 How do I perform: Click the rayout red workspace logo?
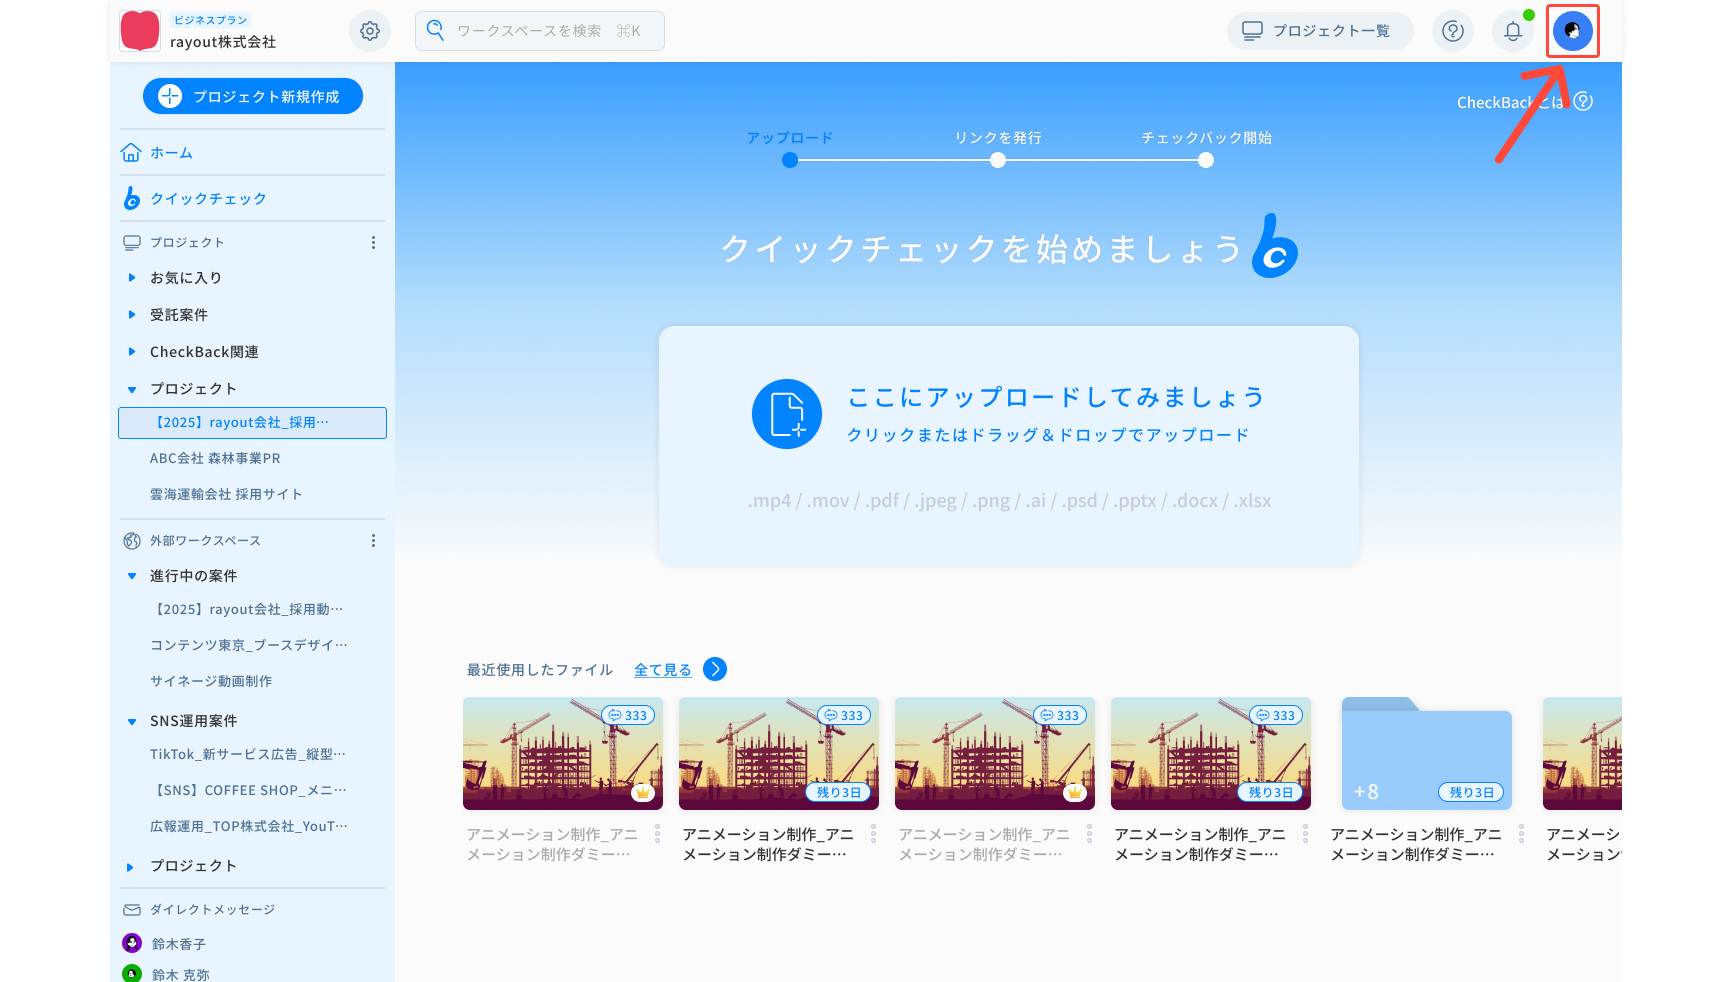(140, 31)
